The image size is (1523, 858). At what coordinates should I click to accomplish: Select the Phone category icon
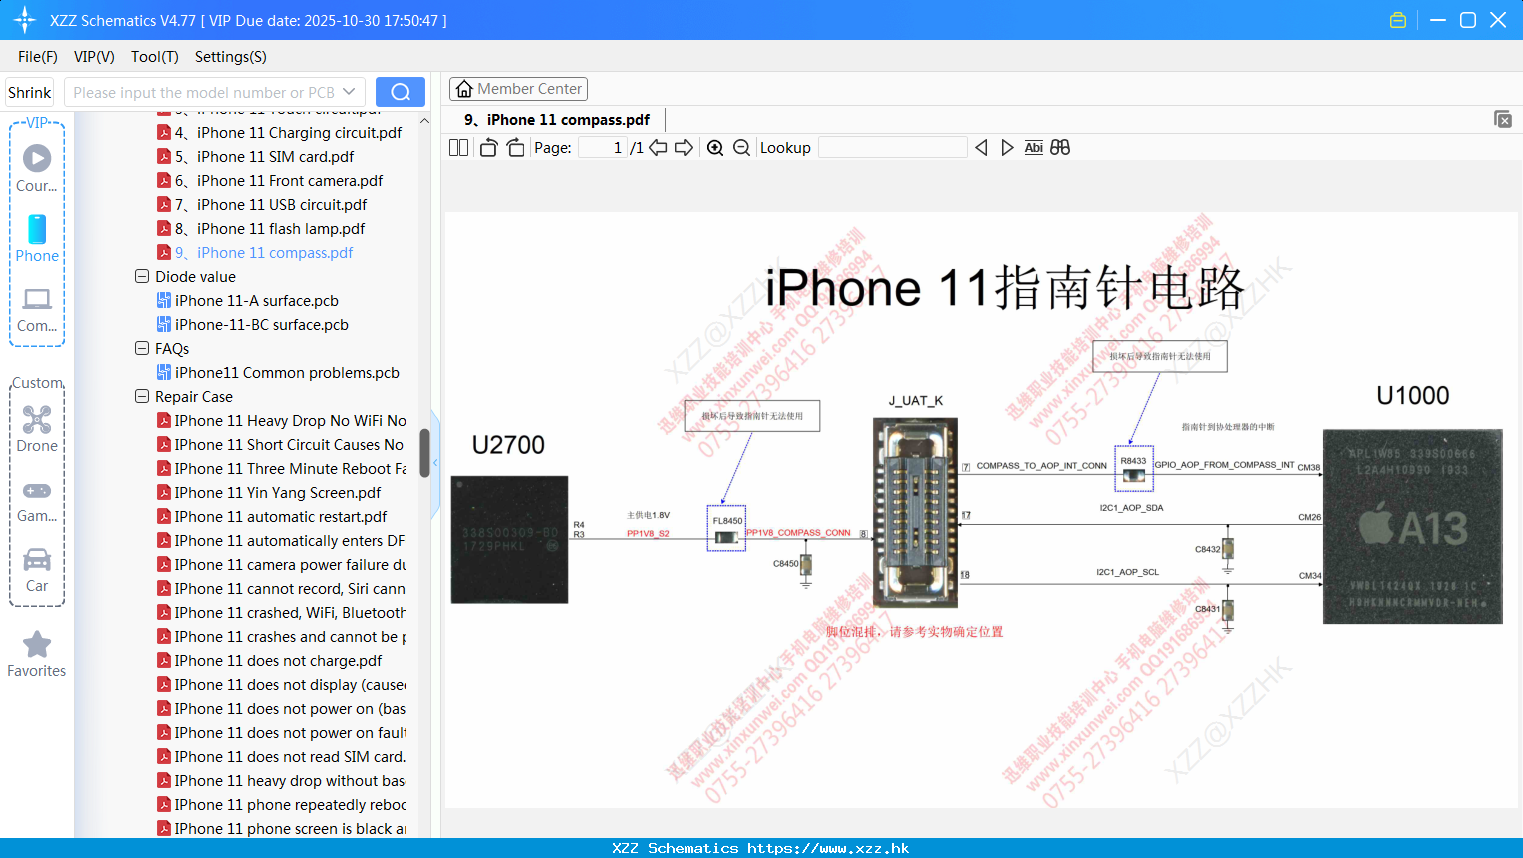[37, 238]
